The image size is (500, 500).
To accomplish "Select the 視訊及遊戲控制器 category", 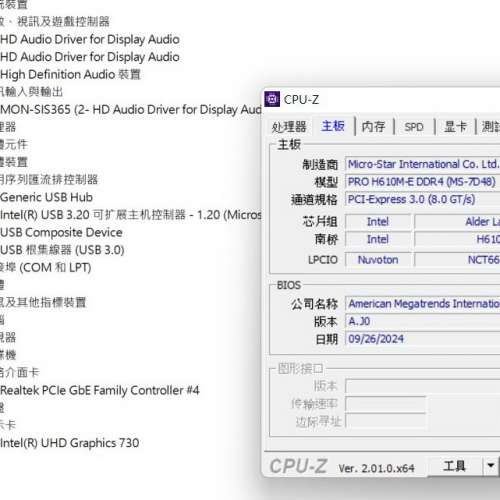I will 55,22.
